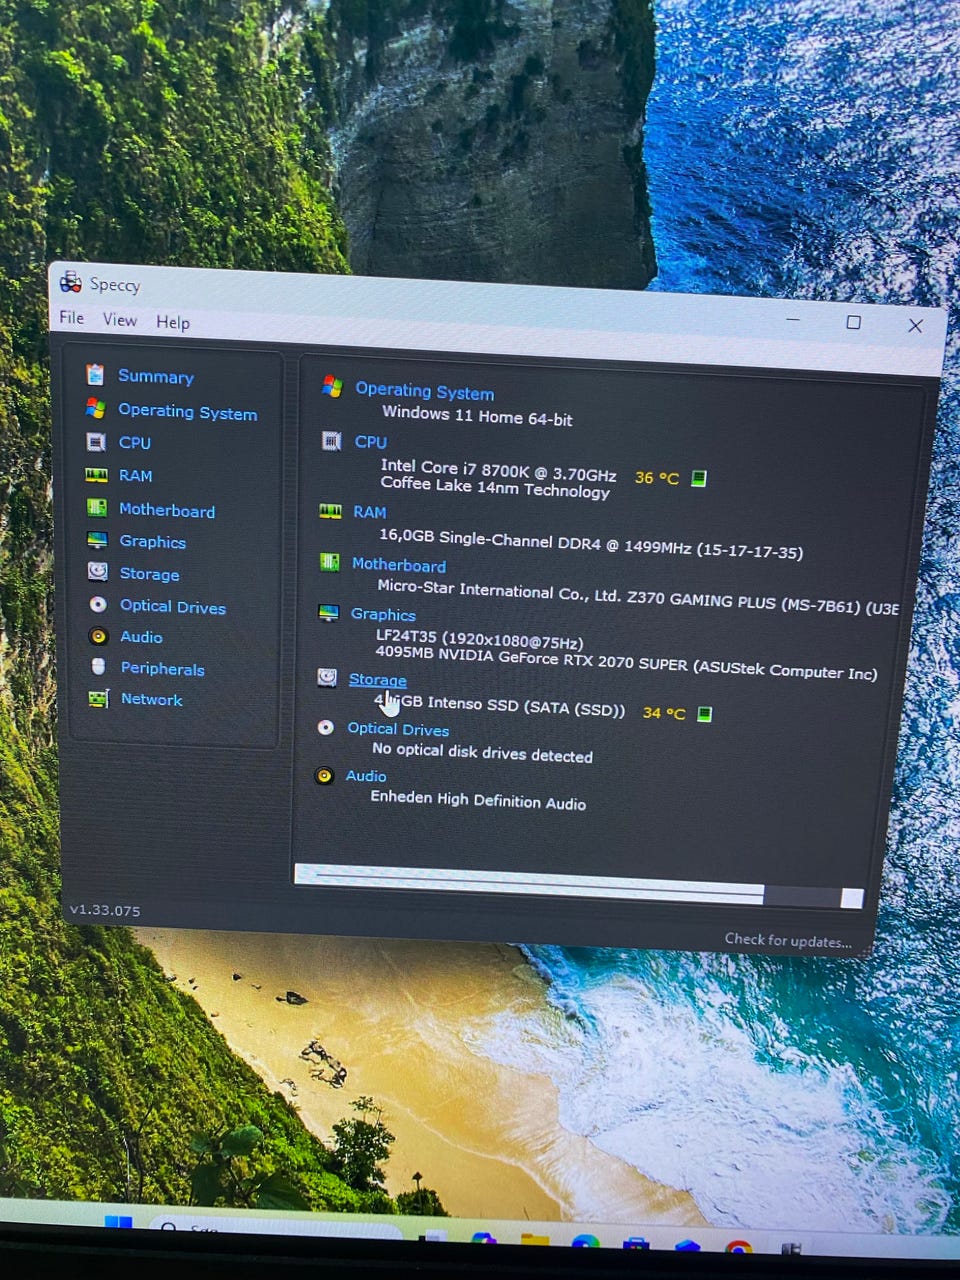This screenshot has width=960, height=1280.
Task: Click the speaker icon beside the Audio heading in summary panel
Action: [324, 775]
